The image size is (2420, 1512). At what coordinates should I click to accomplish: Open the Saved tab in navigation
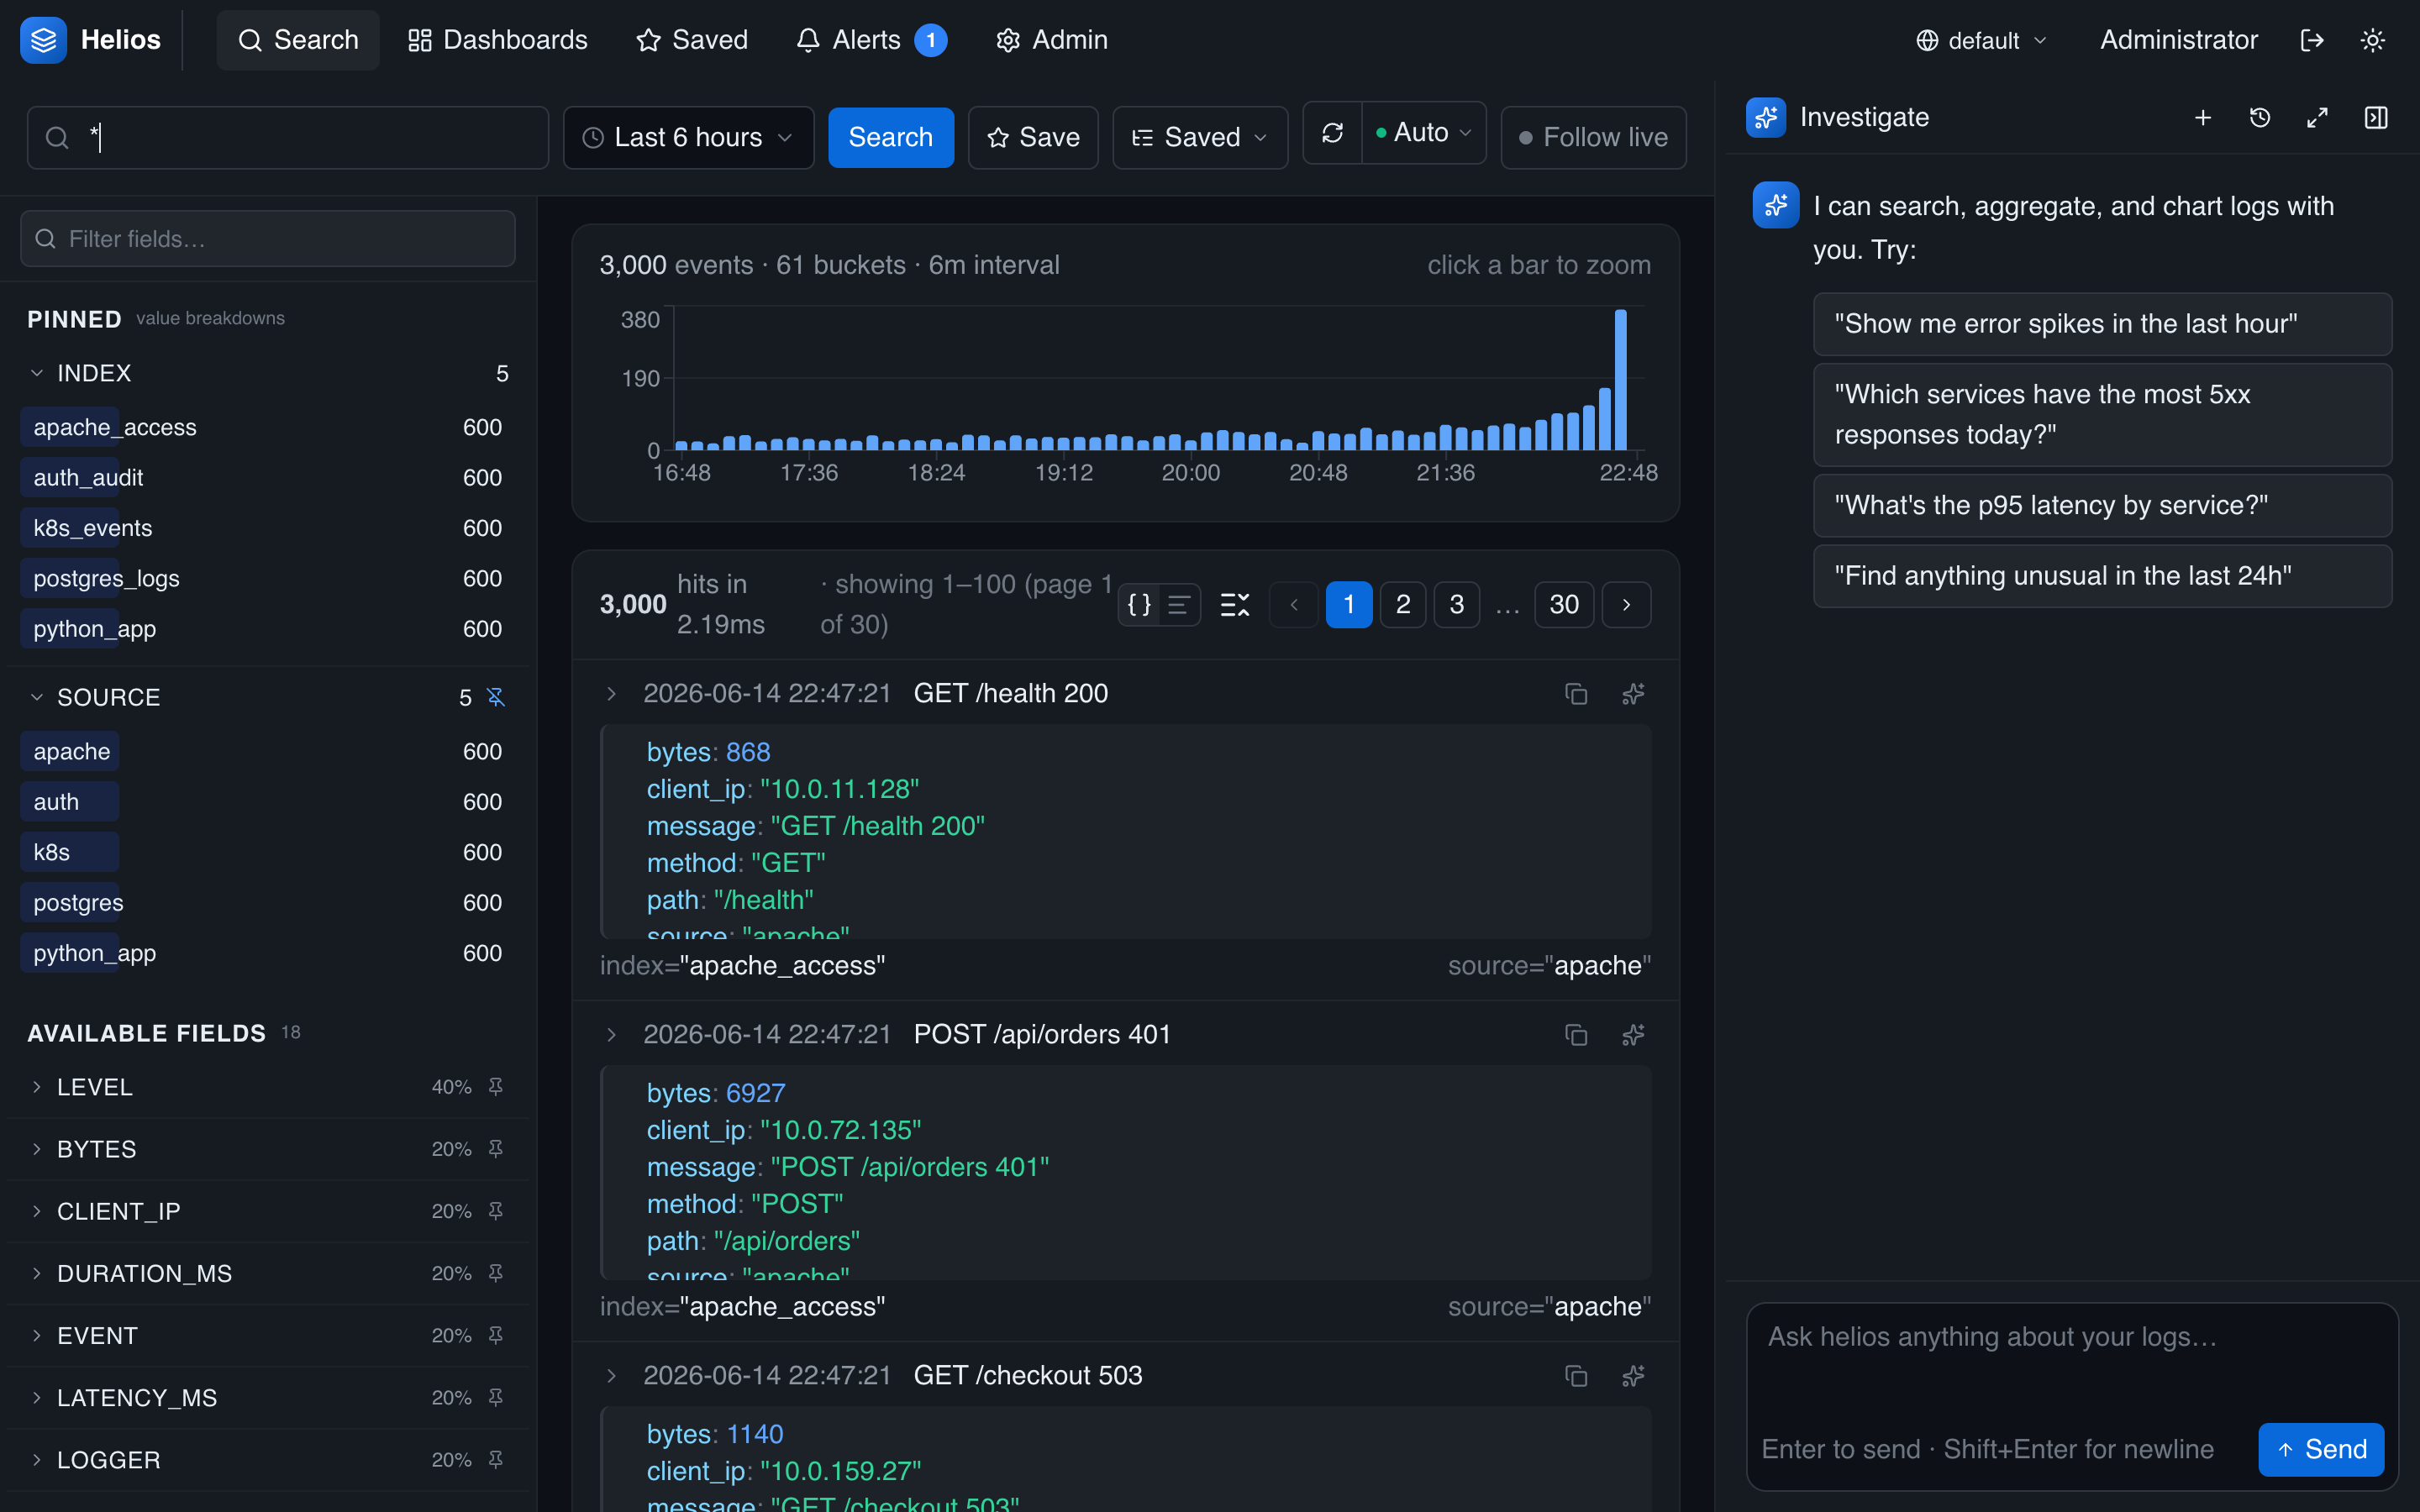pos(692,40)
